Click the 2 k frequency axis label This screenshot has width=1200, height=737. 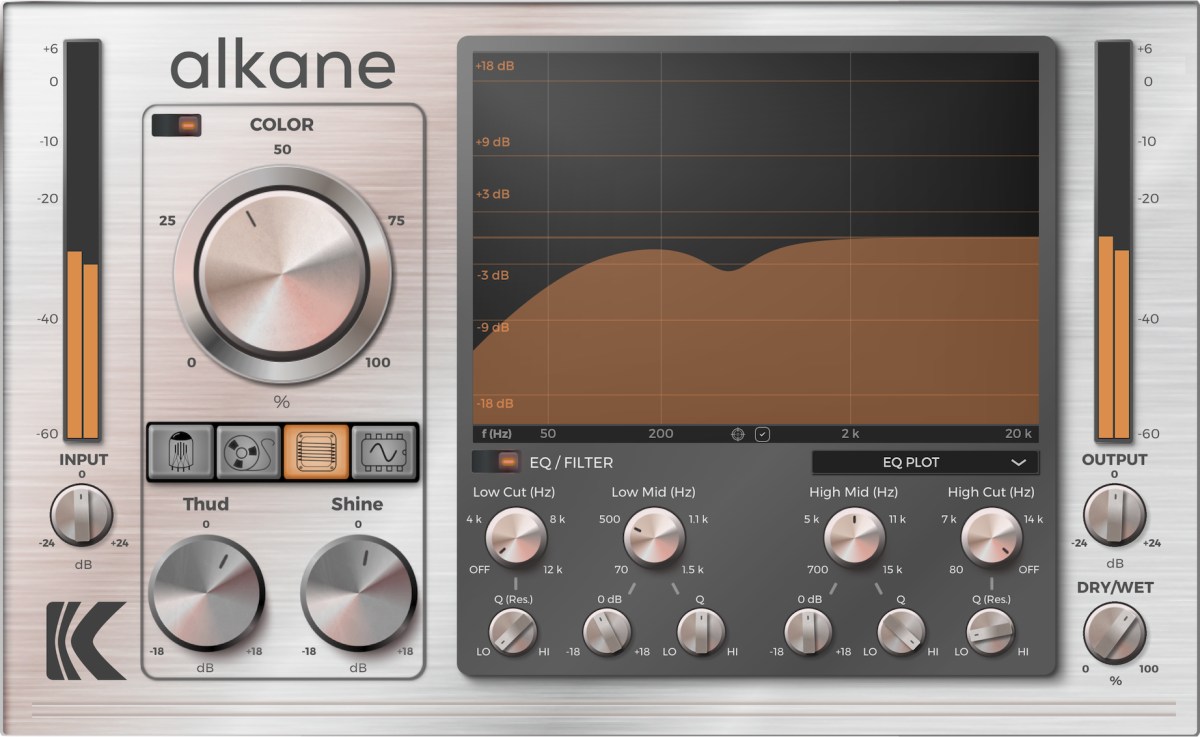pos(850,434)
